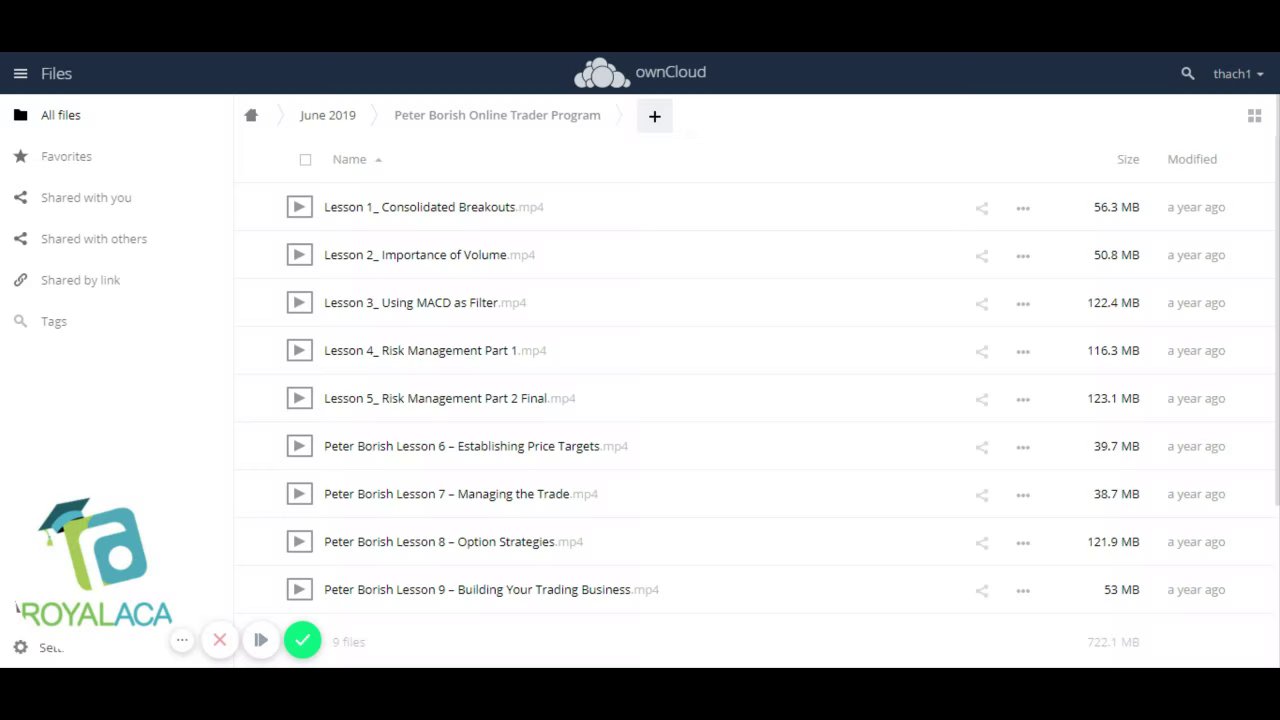Click video icon of Lesson 6 Price Targets
Viewport: 1280px width, 720px height.
299,446
